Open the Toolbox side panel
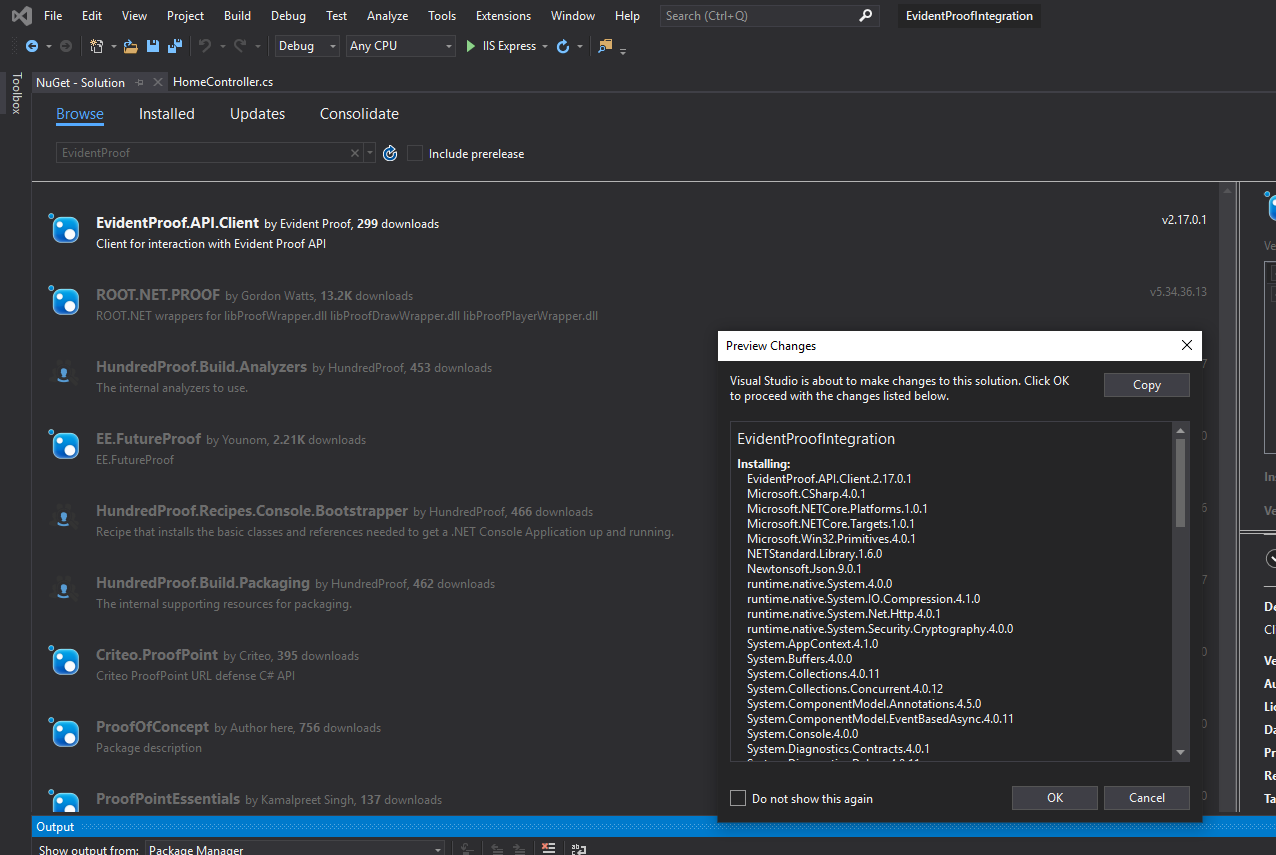The height and width of the screenshot is (855, 1276). pos(16,93)
